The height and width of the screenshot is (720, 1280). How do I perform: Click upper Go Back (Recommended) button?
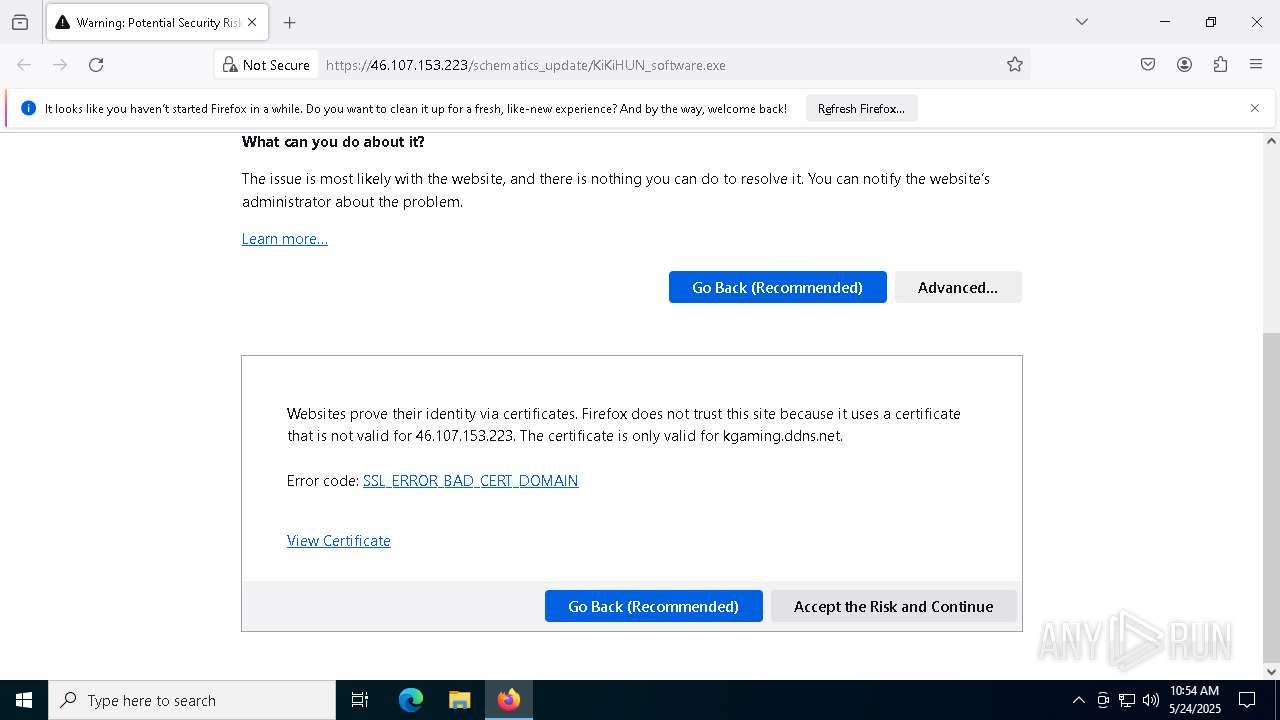click(777, 287)
